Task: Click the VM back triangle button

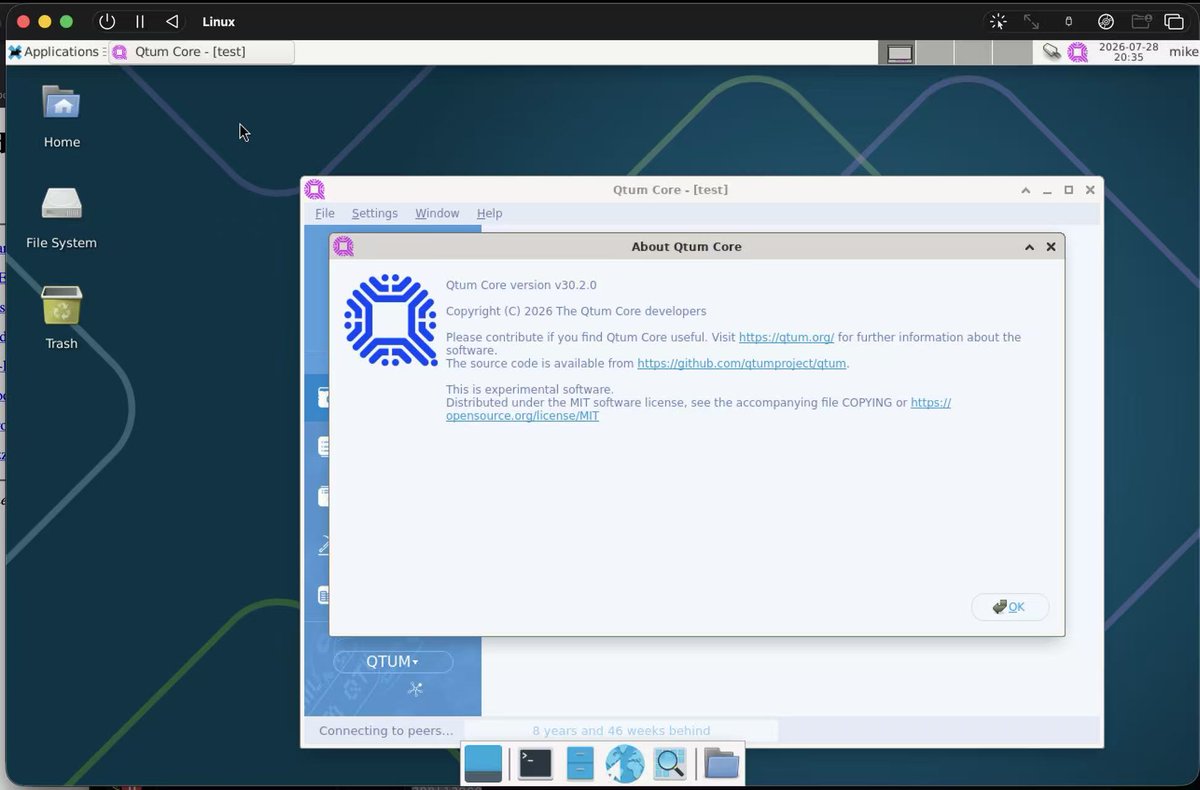Action: [172, 21]
